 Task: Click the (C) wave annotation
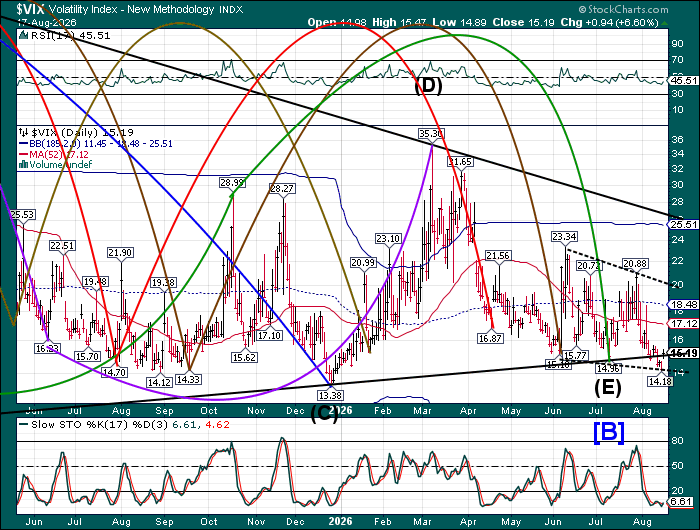pos(324,414)
